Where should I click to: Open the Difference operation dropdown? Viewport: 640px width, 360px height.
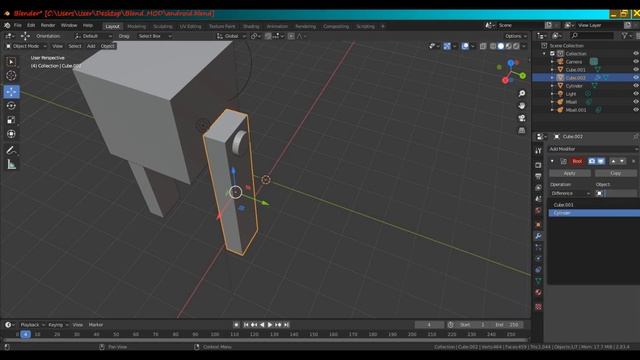click(x=570, y=193)
